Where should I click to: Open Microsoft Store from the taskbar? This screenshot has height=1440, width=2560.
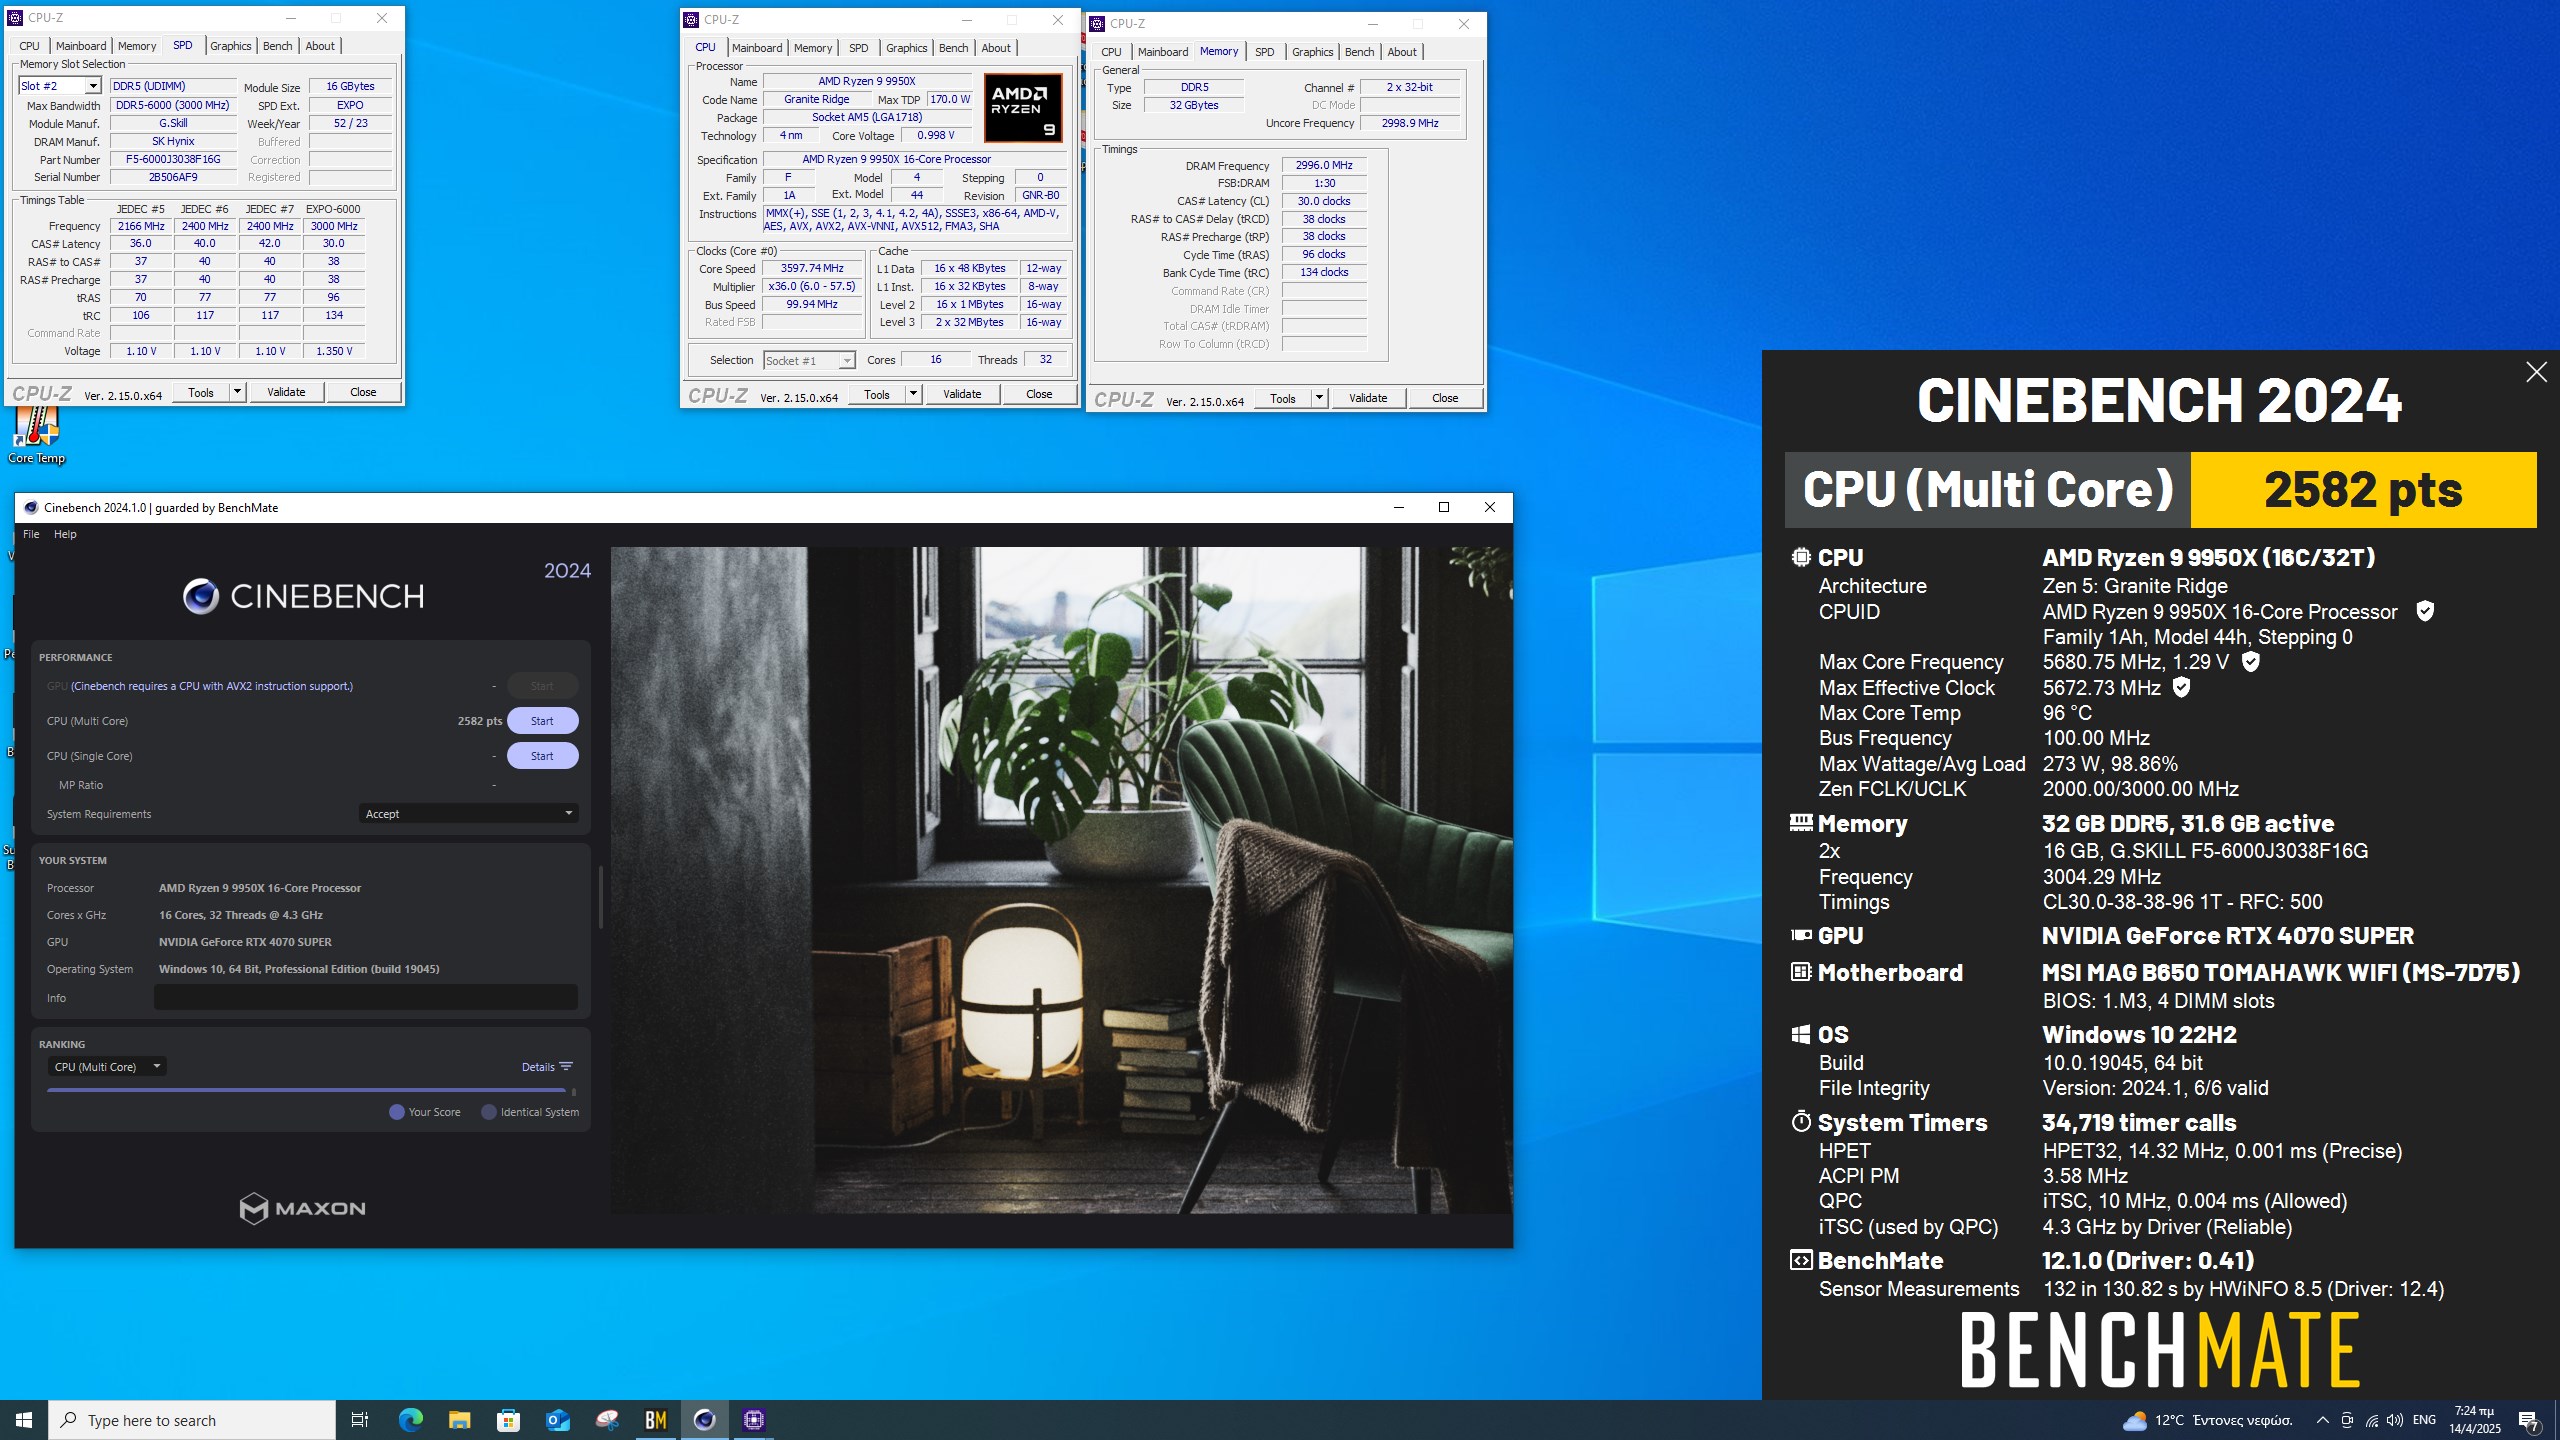click(508, 1420)
